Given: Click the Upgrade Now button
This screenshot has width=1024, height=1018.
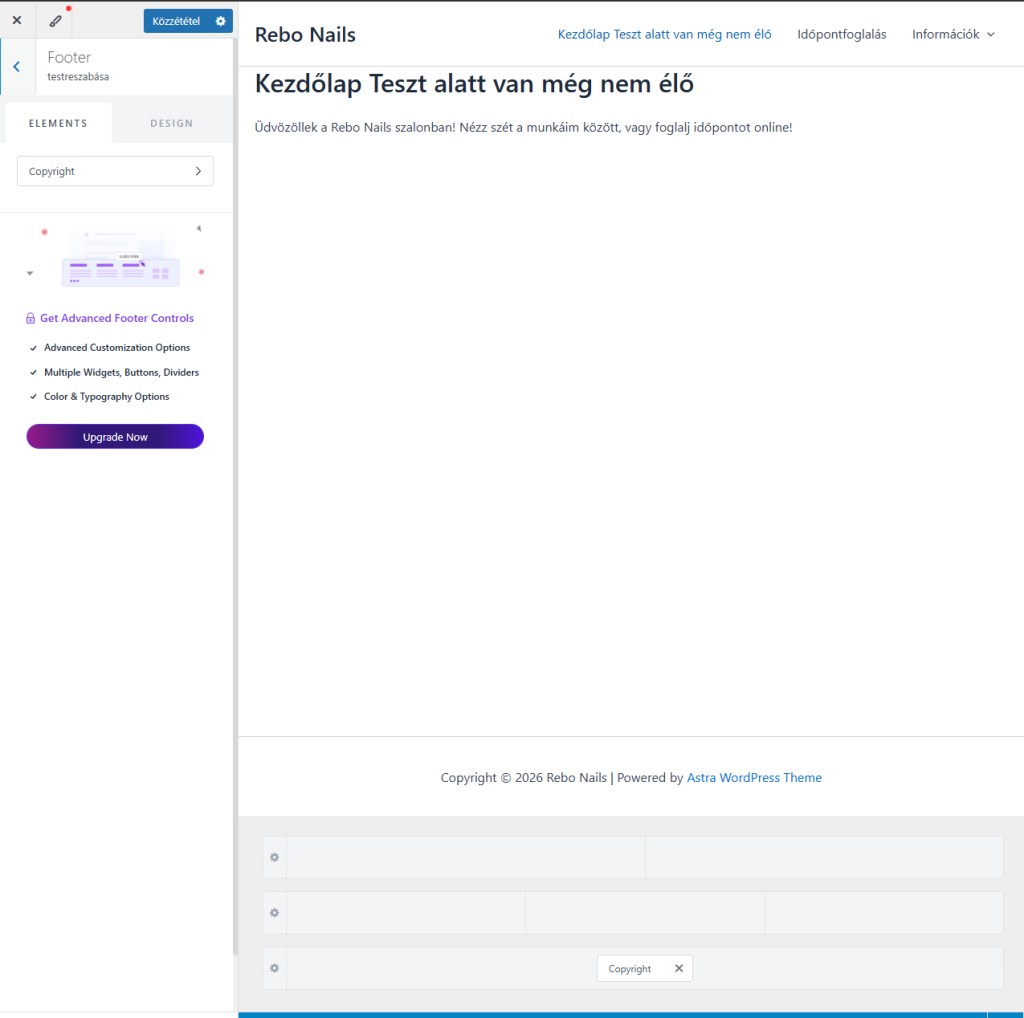Looking at the screenshot, I should coord(115,437).
